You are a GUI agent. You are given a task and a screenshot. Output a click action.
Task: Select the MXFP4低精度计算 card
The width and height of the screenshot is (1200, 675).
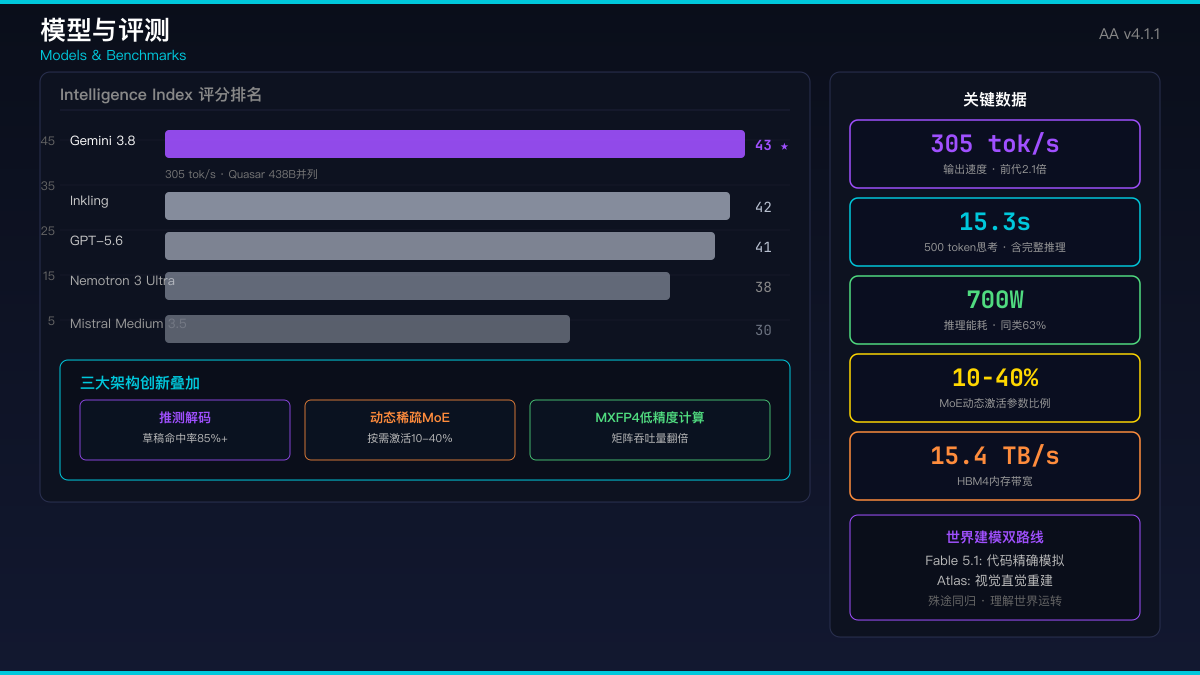(x=650, y=430)
